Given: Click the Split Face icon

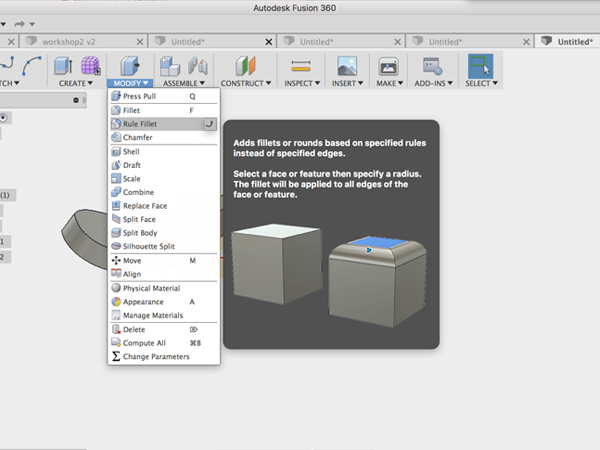Looking at the screenshot, I should pyautogui.click(x=116, y=219).
